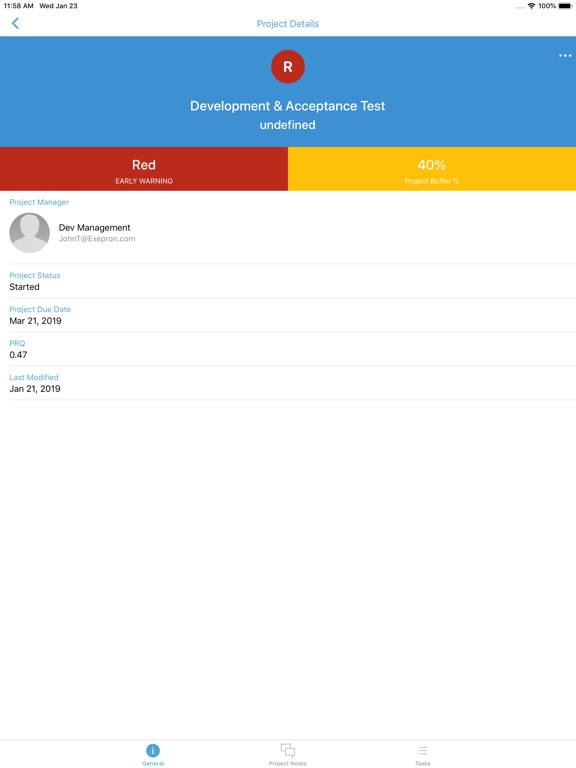The width and height of the screenshot is (576, 768).
Task: Select the PRQ value 0.47
Action: (x=18, y=355)
